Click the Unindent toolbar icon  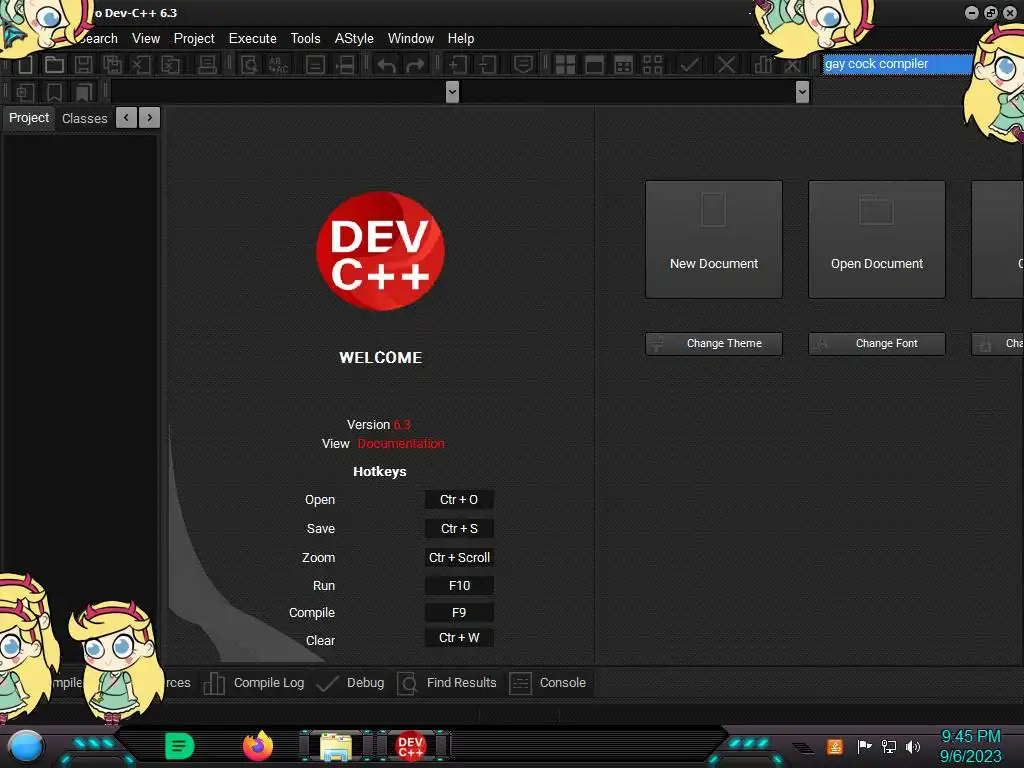487,64
